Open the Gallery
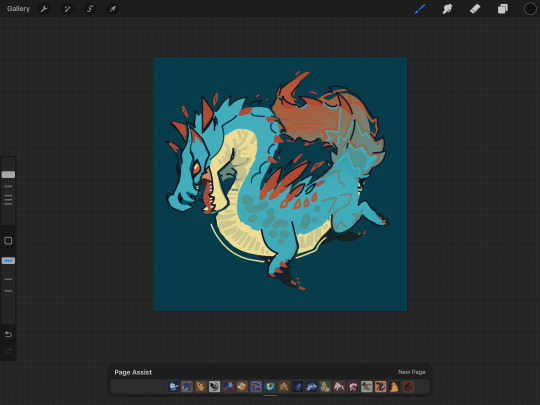540x405 pixels. click(18, 9)
